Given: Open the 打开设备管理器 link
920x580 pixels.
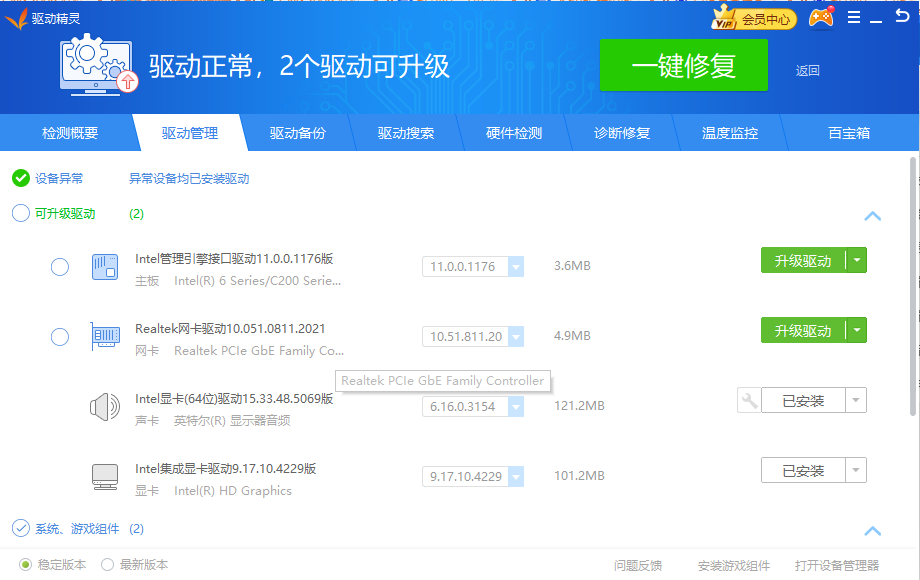Looking at the screenshot, I should click(836, 565).
